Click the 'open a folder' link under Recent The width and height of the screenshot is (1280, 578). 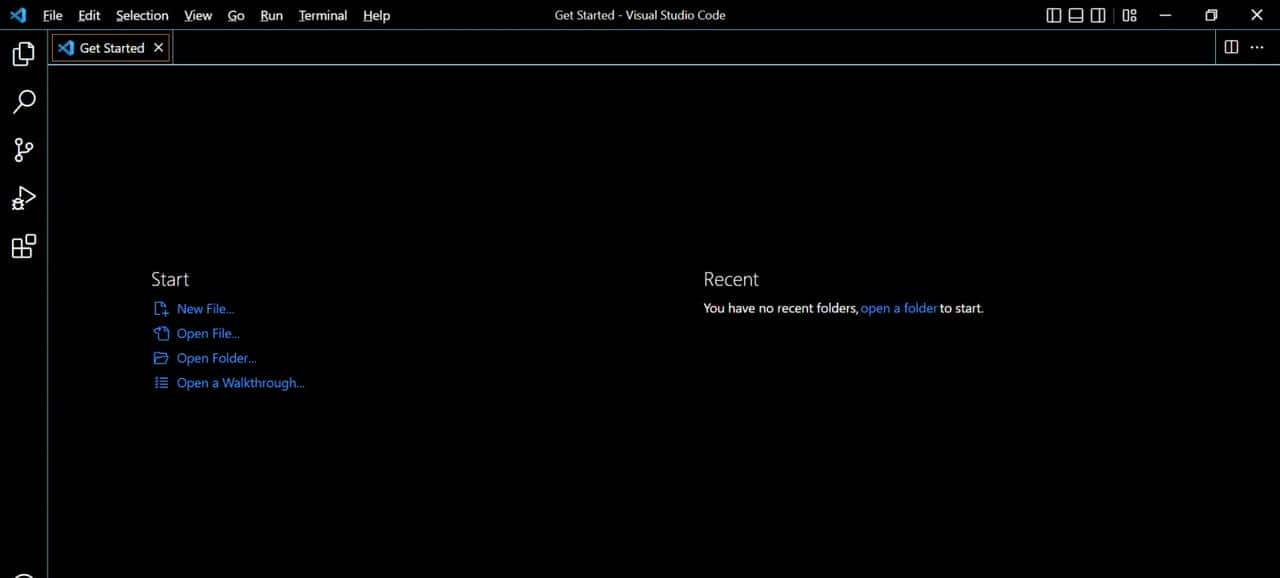(x=898, y=308)
